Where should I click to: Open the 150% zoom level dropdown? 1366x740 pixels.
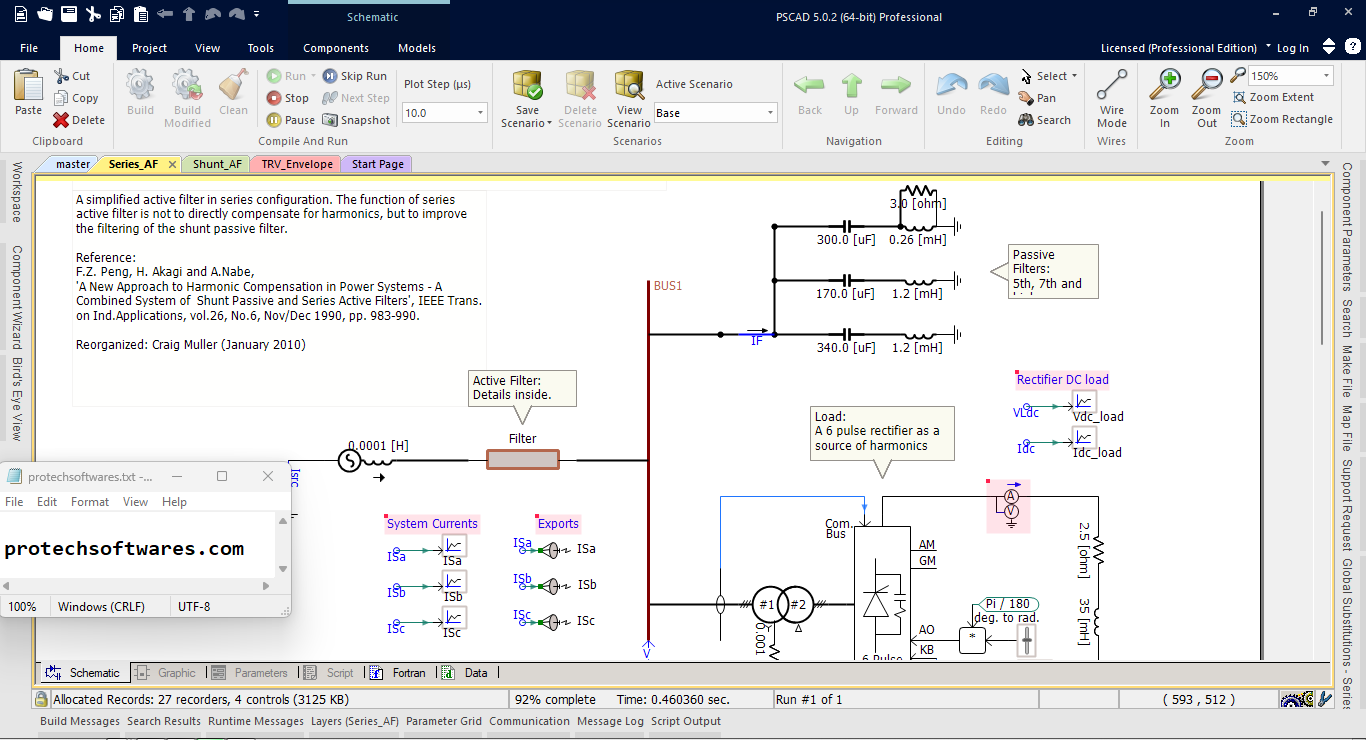coord(1327,76)
